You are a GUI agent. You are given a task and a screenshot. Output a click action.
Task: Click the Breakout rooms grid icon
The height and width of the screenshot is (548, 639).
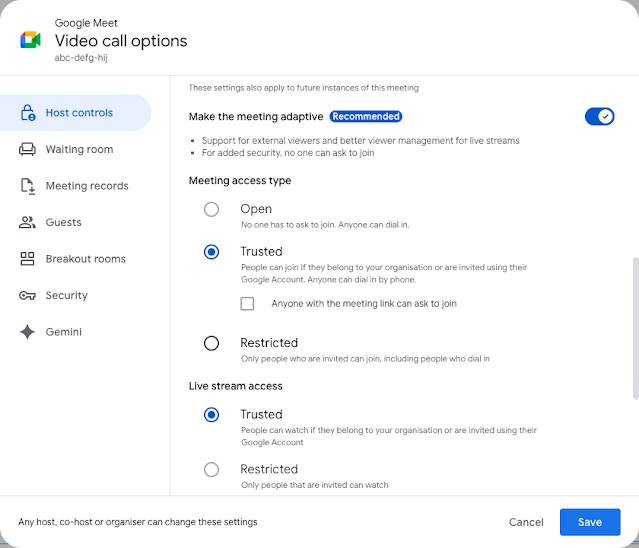point(28,259)
